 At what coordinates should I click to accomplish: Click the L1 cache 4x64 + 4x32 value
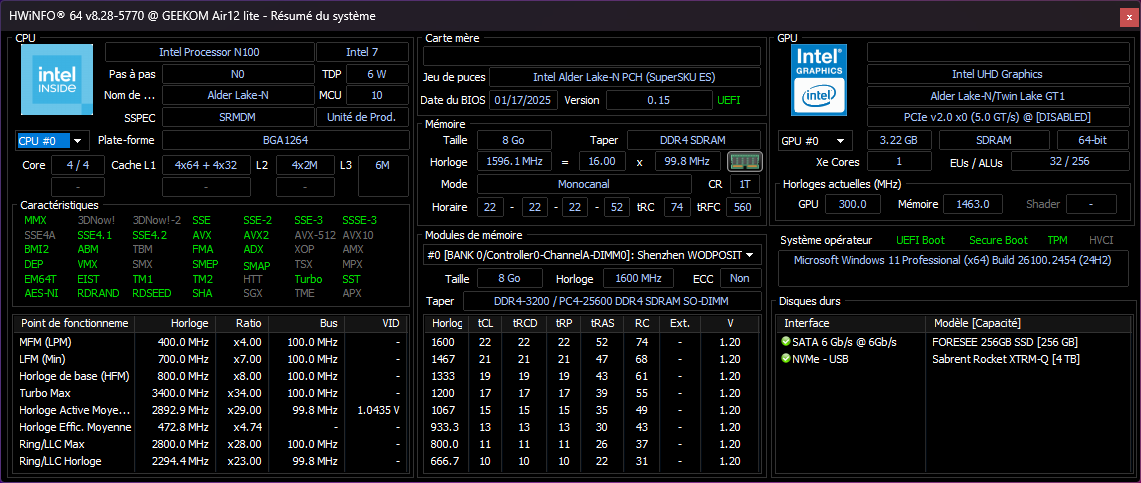tap(206, 165)
